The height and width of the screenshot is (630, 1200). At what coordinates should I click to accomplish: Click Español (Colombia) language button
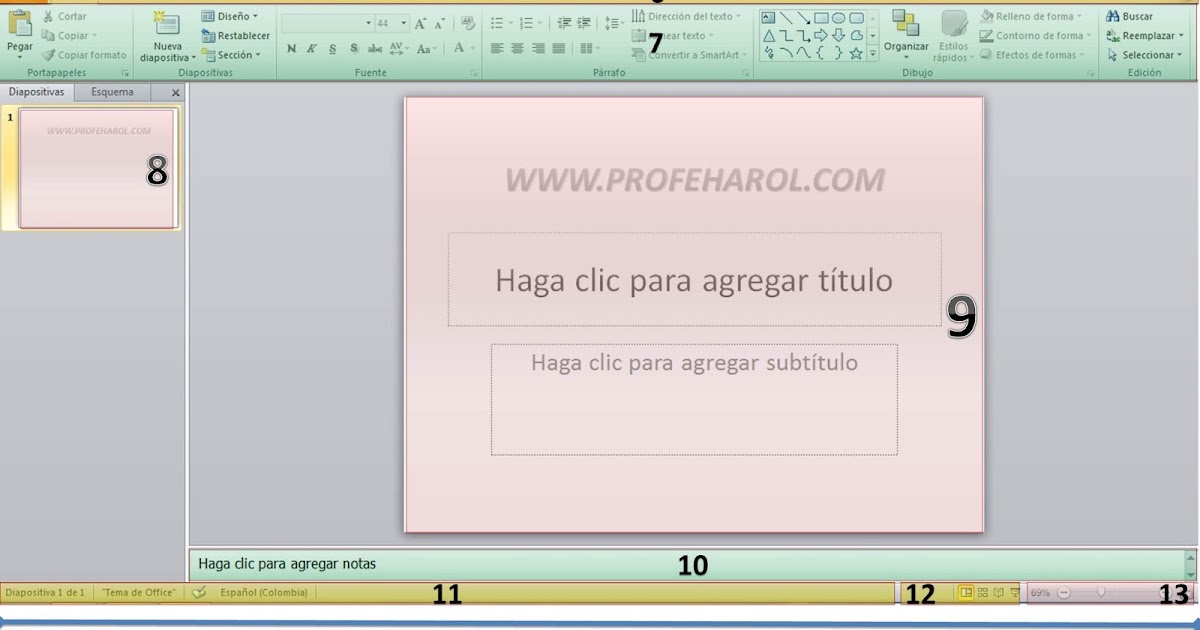[264, 592]
